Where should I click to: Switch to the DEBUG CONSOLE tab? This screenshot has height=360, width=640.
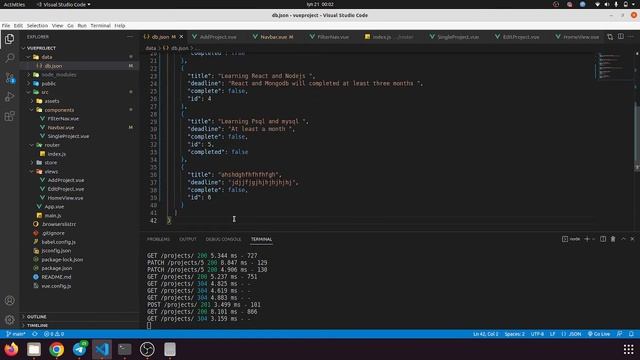pyautogui.click(x=223, y=239)
